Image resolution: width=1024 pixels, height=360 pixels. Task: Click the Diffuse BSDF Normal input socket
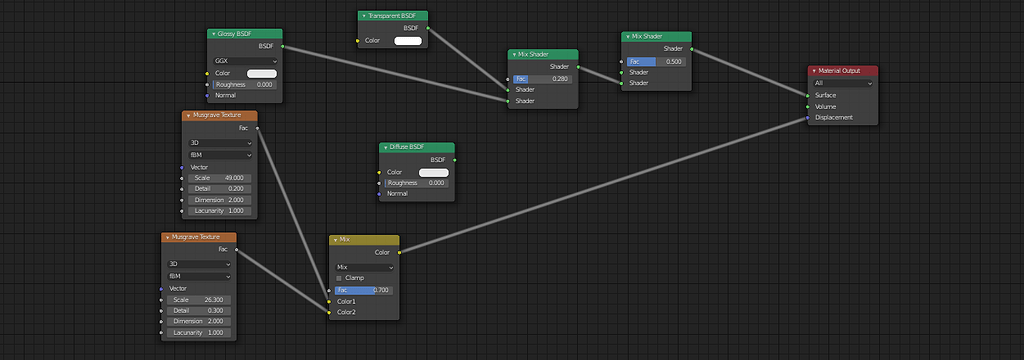(379, 194)
